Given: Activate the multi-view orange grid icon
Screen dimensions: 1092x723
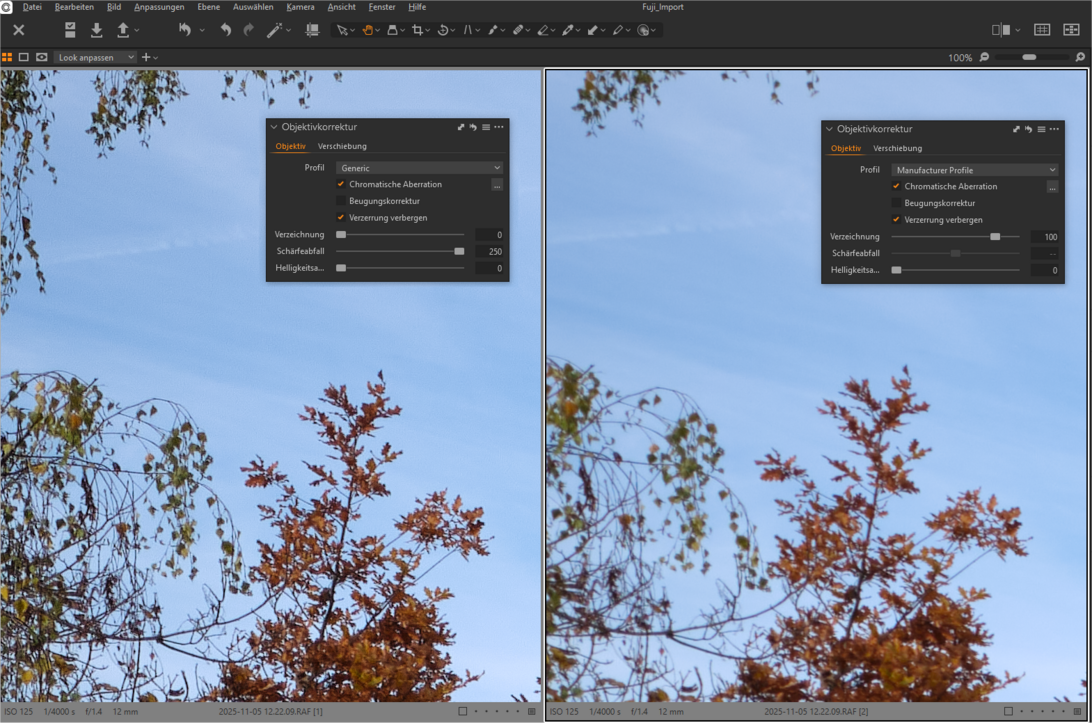Looking at the screenshot, I should coord(8,57).
